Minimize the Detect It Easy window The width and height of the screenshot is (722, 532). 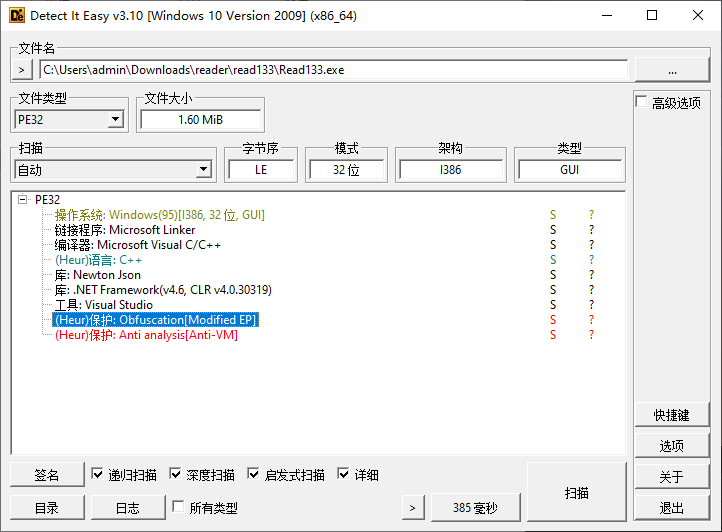pyautogui.click(x=607, y=16)
